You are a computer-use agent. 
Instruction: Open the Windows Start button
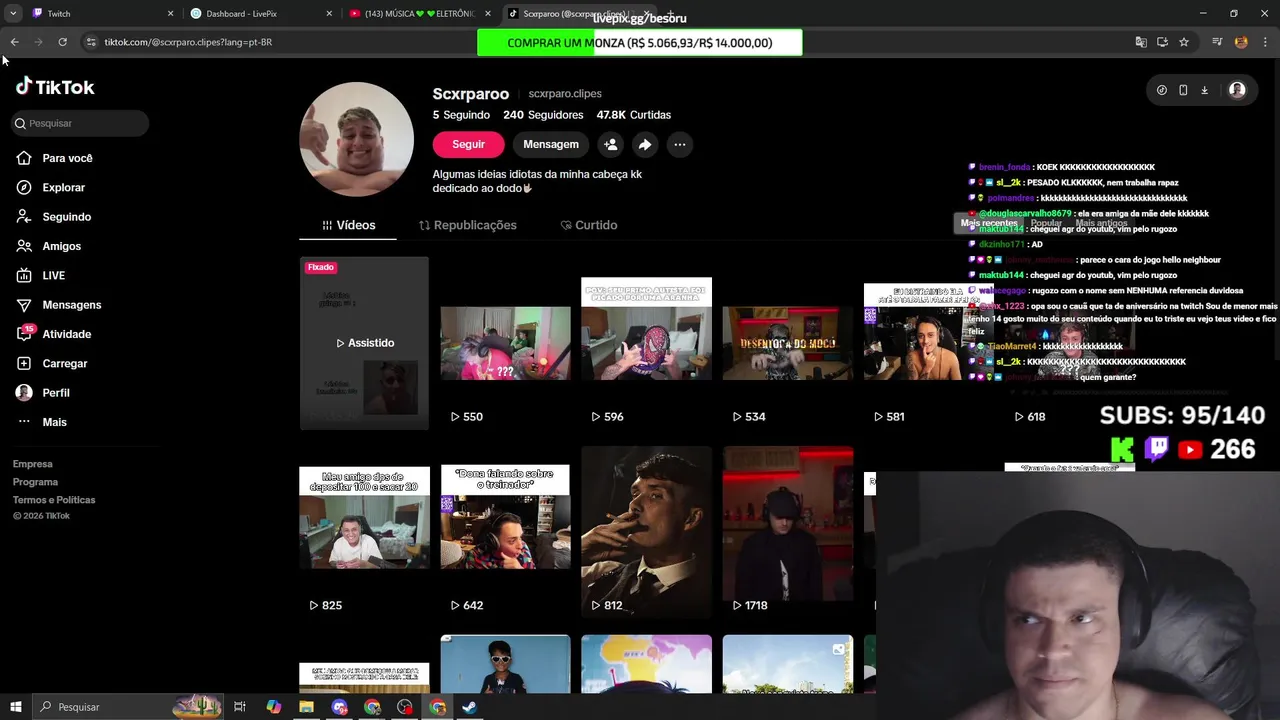tap(15, 707)
